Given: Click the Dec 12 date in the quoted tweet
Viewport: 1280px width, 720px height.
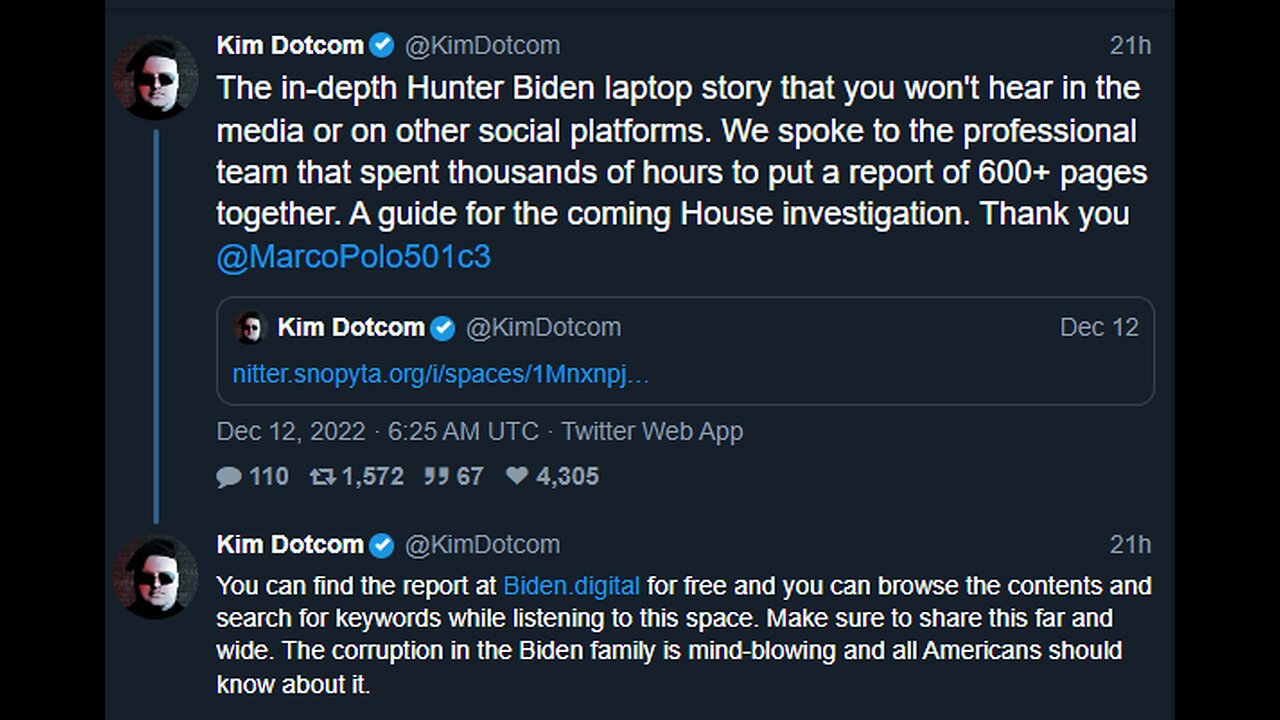Looking at the screenshot, I should pyautogui.click(x=1099, y=328).
